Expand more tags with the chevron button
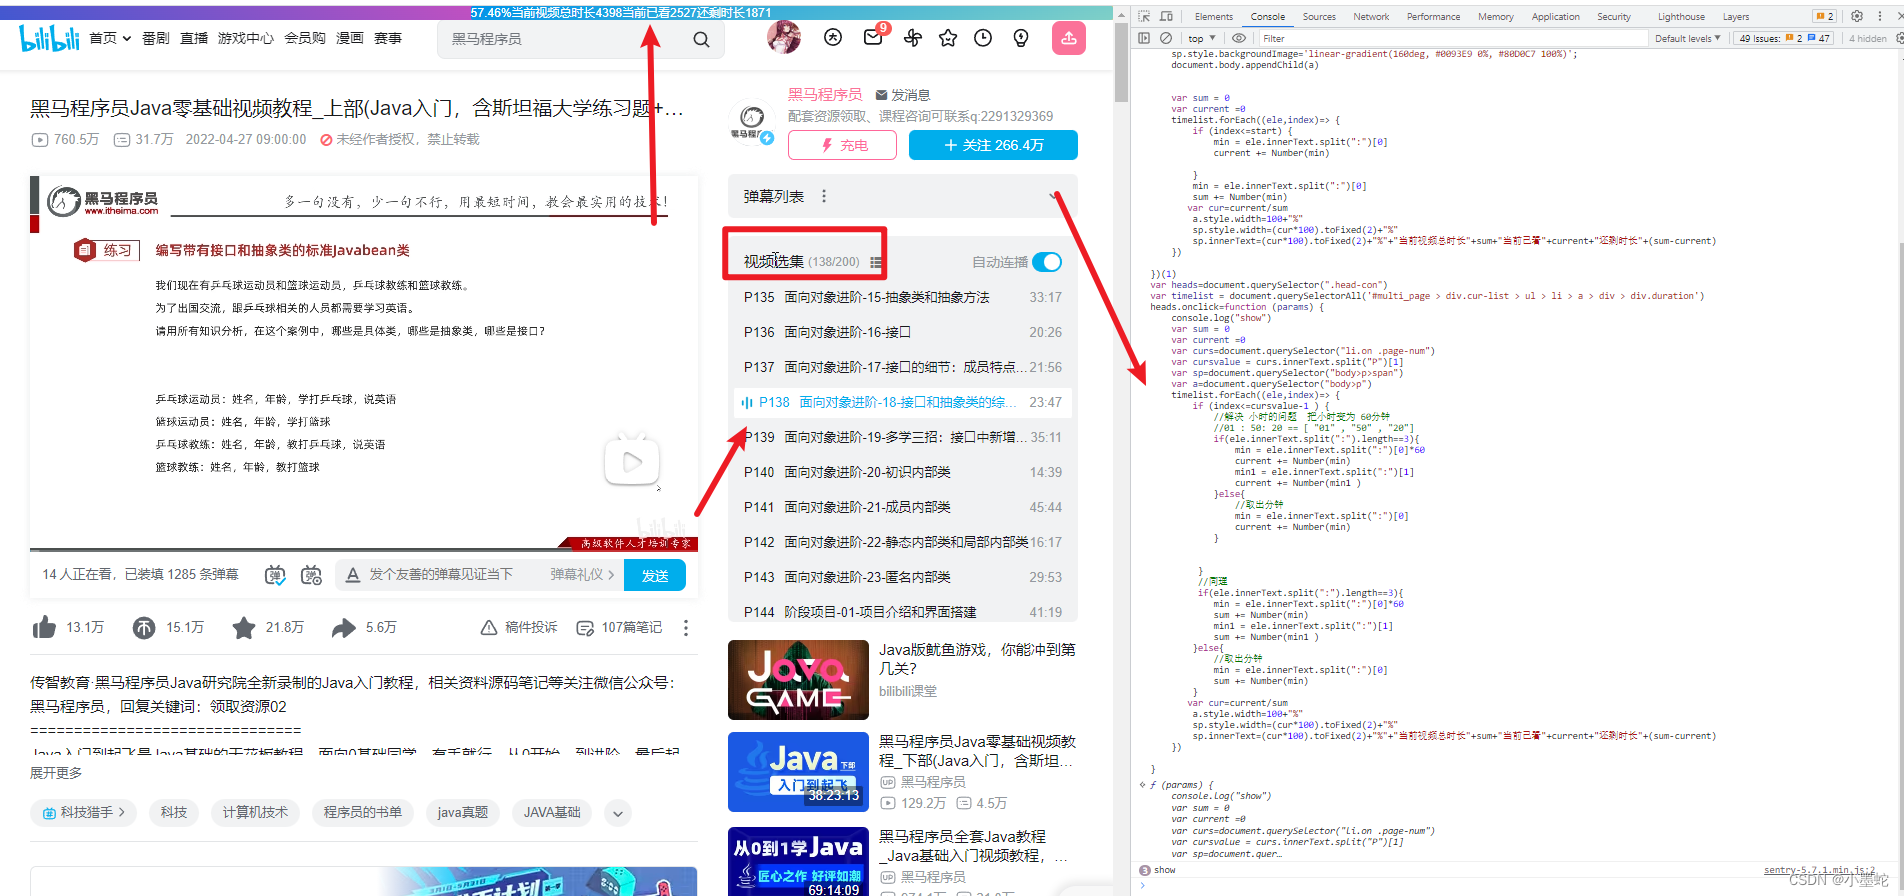 tap(618, 813)
